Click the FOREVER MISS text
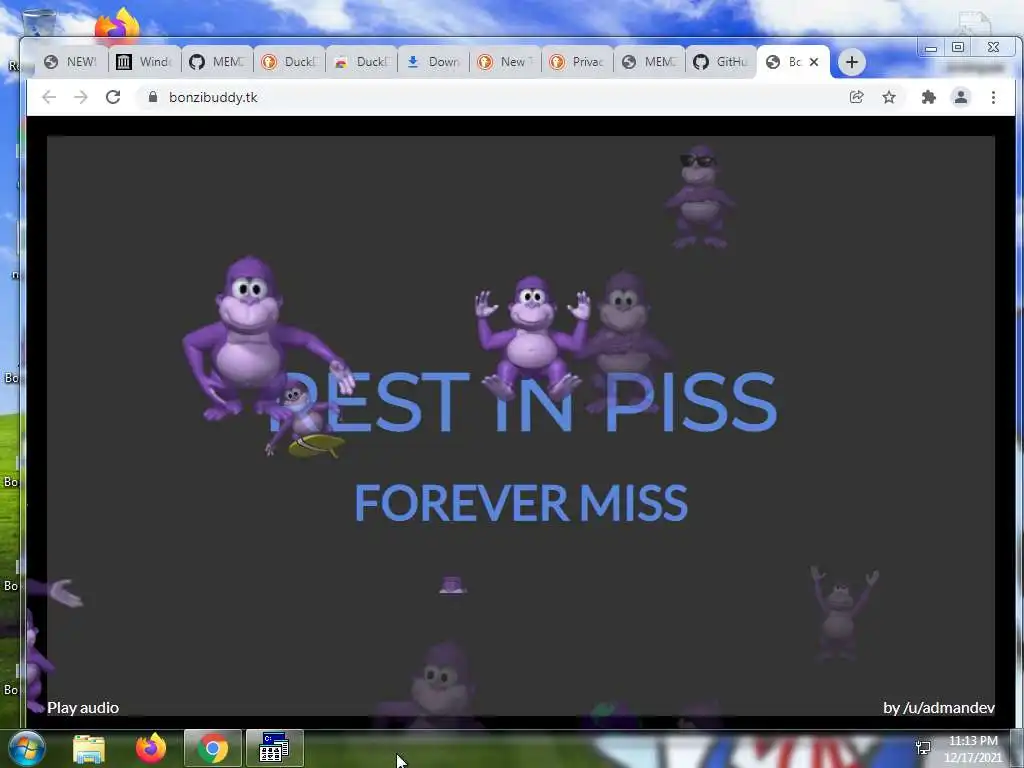Viewport: 1024px width, 768px height. click(x=520, y=503)
